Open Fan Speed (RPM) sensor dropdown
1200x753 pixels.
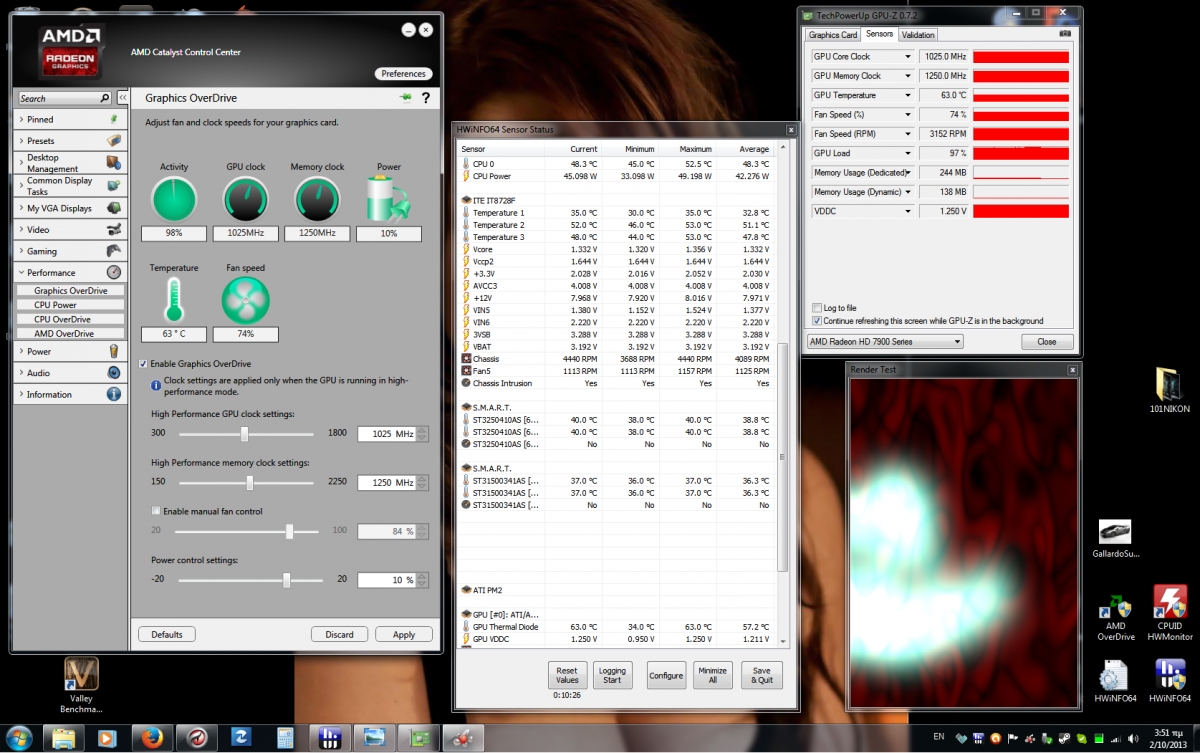pyautogui.click(x=907, y=134)
